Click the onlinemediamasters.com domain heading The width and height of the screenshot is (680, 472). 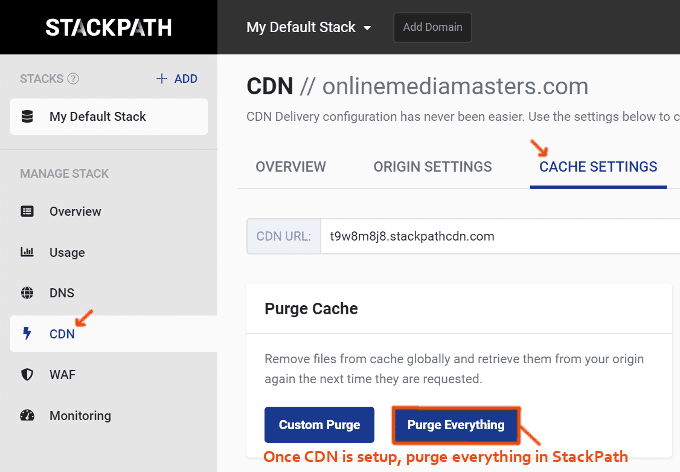click(x=455, y=86)
